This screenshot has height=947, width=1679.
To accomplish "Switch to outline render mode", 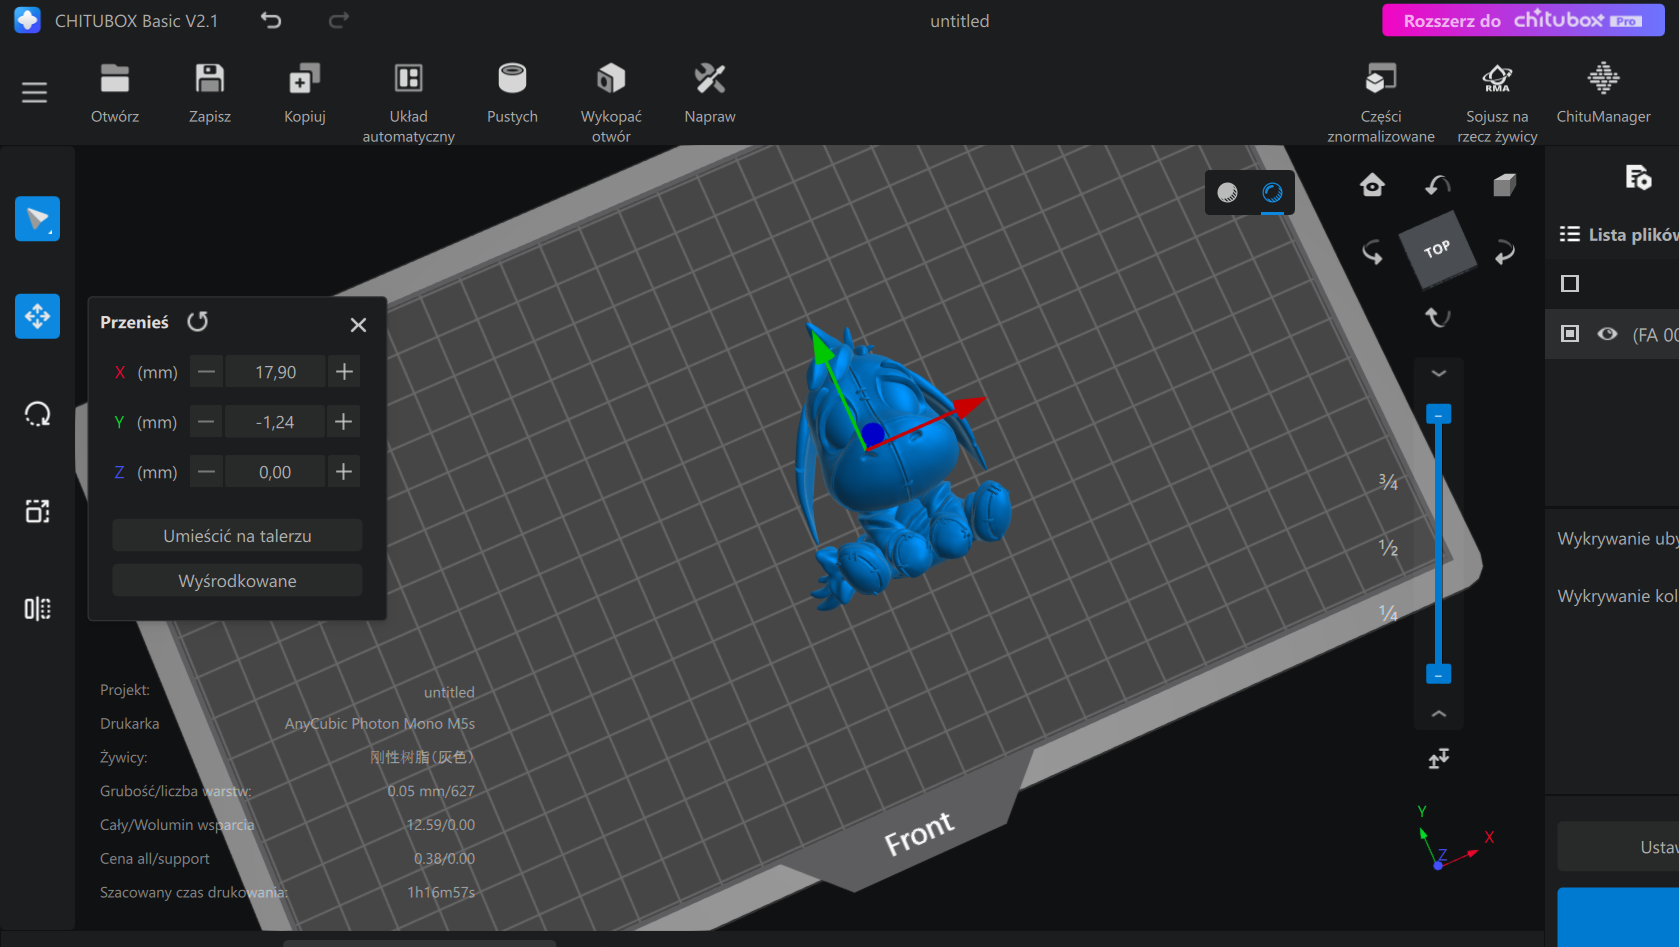I will click(x=1272, y=193).
